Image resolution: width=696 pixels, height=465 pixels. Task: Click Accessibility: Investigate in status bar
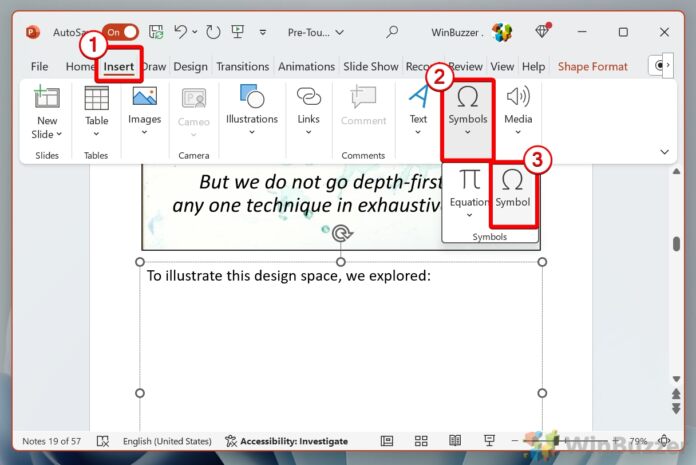tap(287, 441)
